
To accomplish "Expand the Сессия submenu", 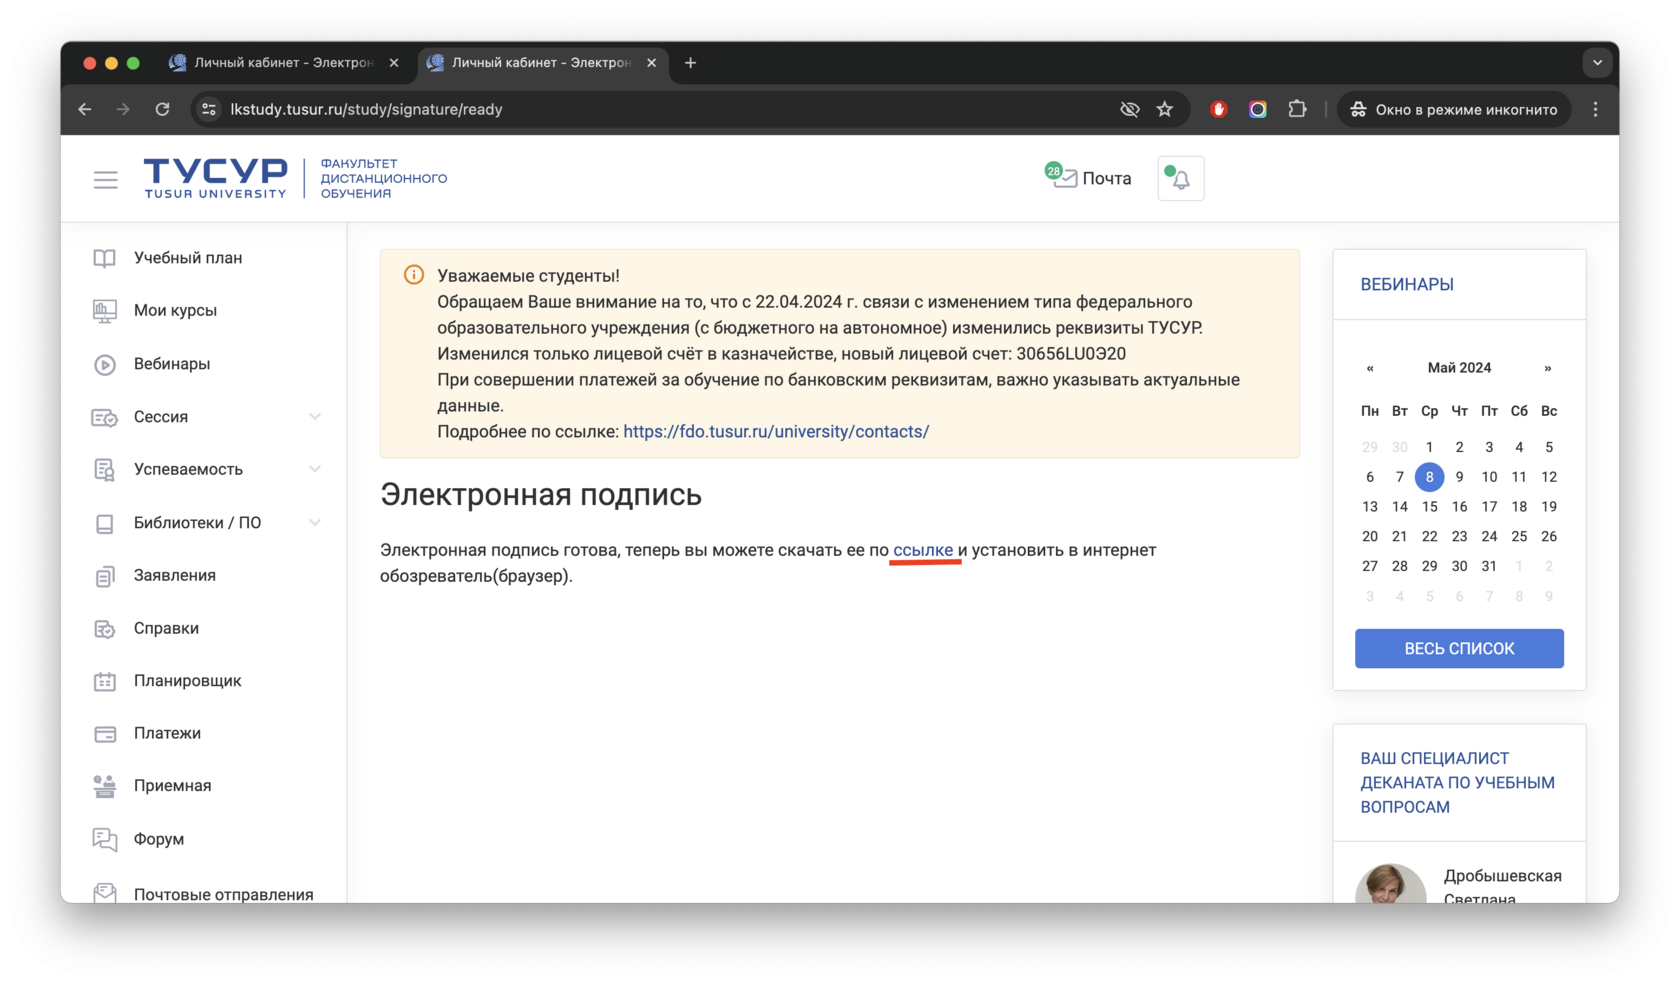I will 314,417.
